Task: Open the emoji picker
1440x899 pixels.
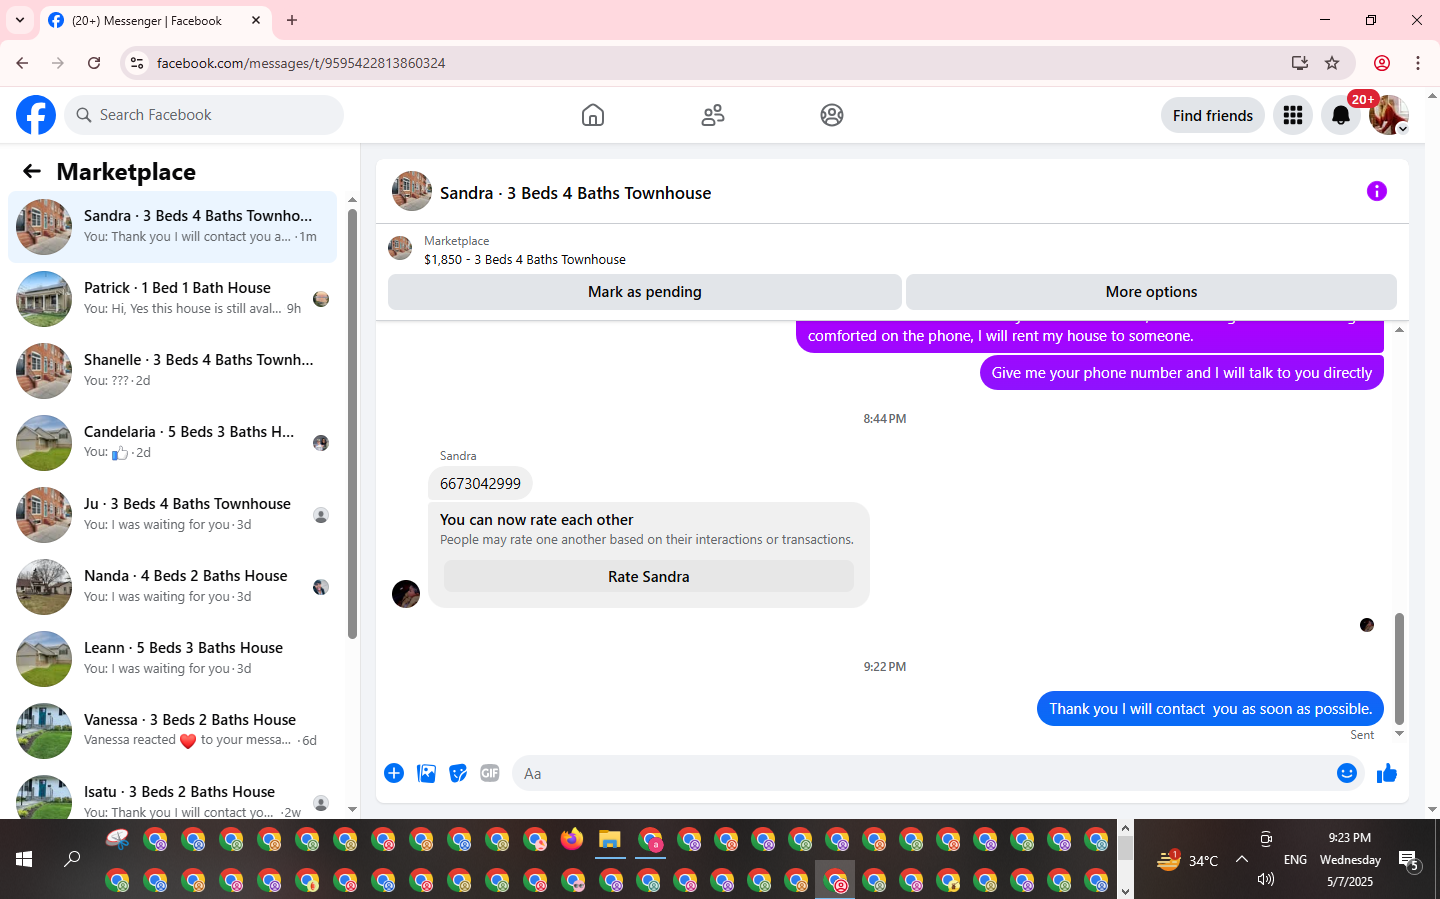Action: coord(1347,773)
